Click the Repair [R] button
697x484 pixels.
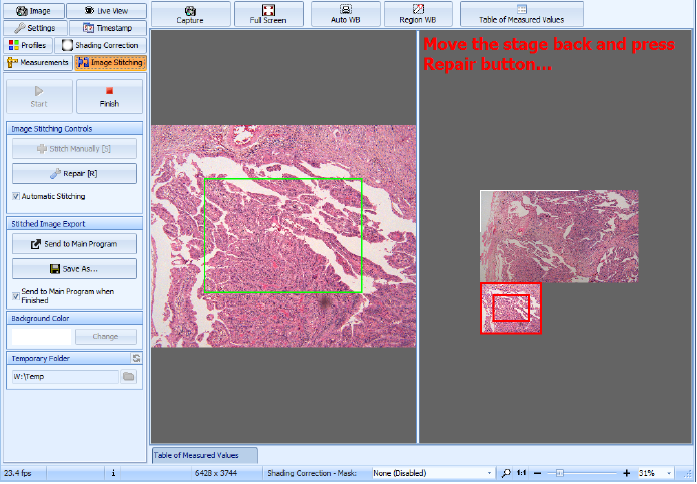(74, 174)
